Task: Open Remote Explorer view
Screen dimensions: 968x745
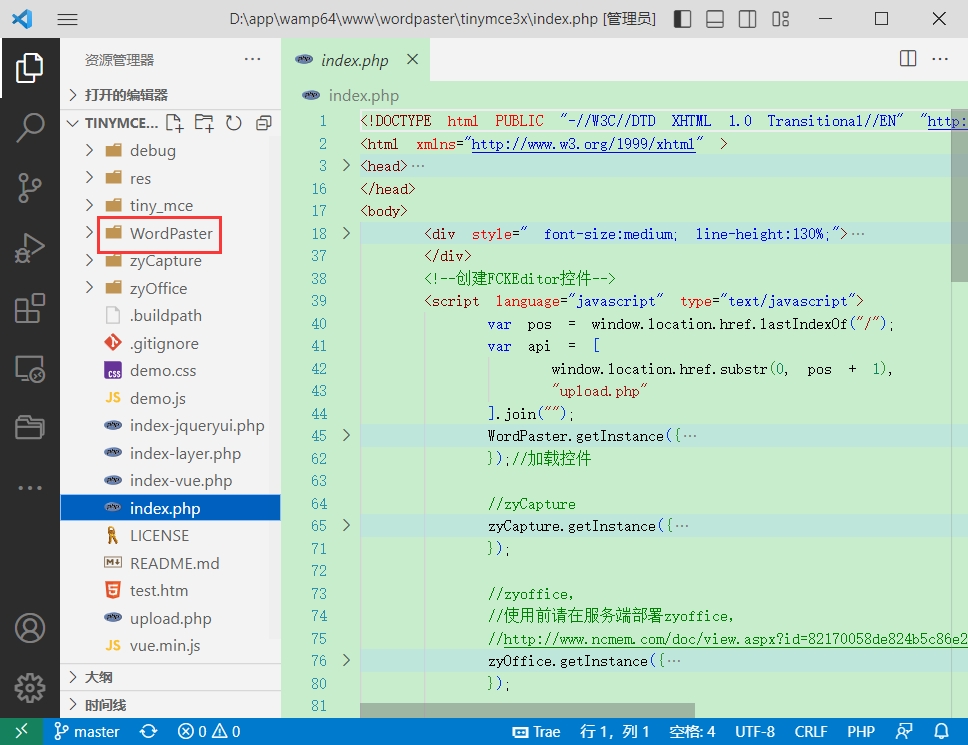Action: (30, 369)
